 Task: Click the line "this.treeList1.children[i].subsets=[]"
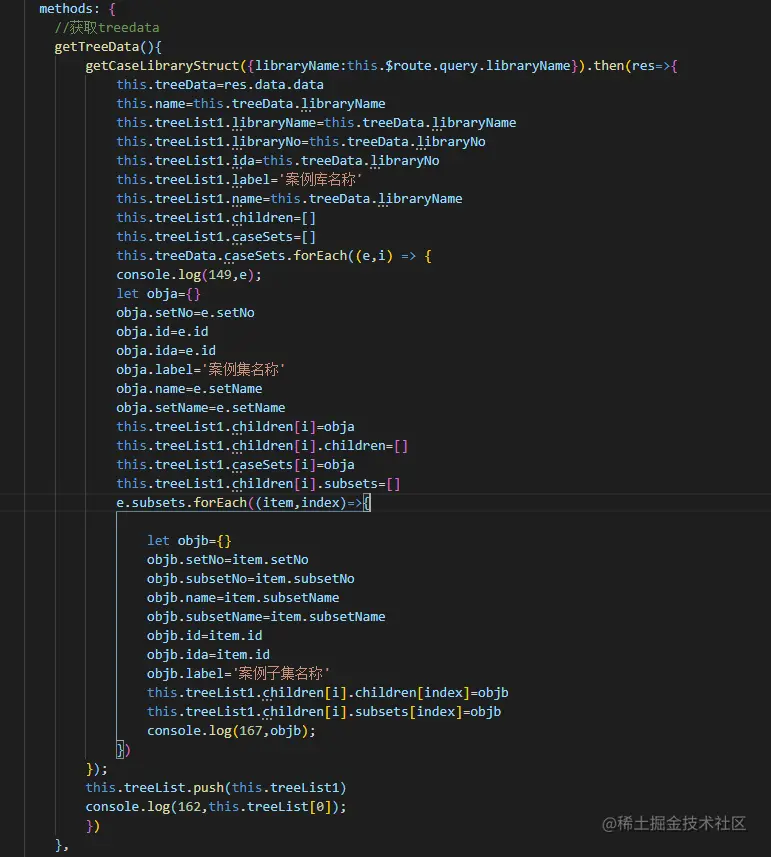point(258,484)
